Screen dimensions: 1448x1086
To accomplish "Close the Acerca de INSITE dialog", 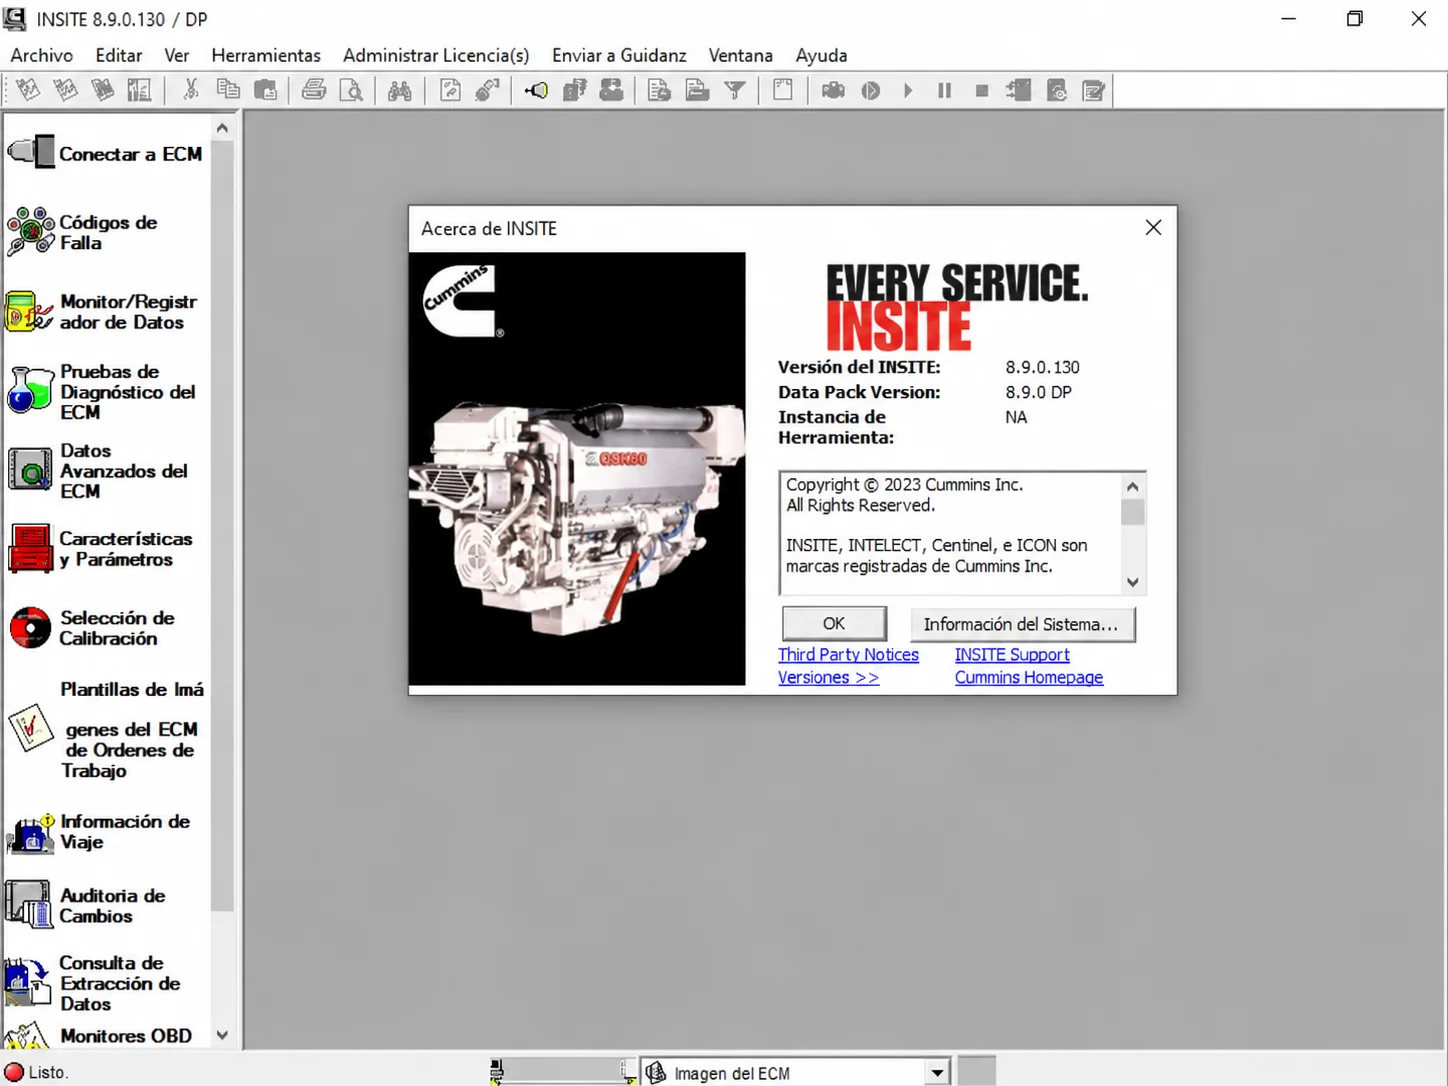I will coord(1153,228).
